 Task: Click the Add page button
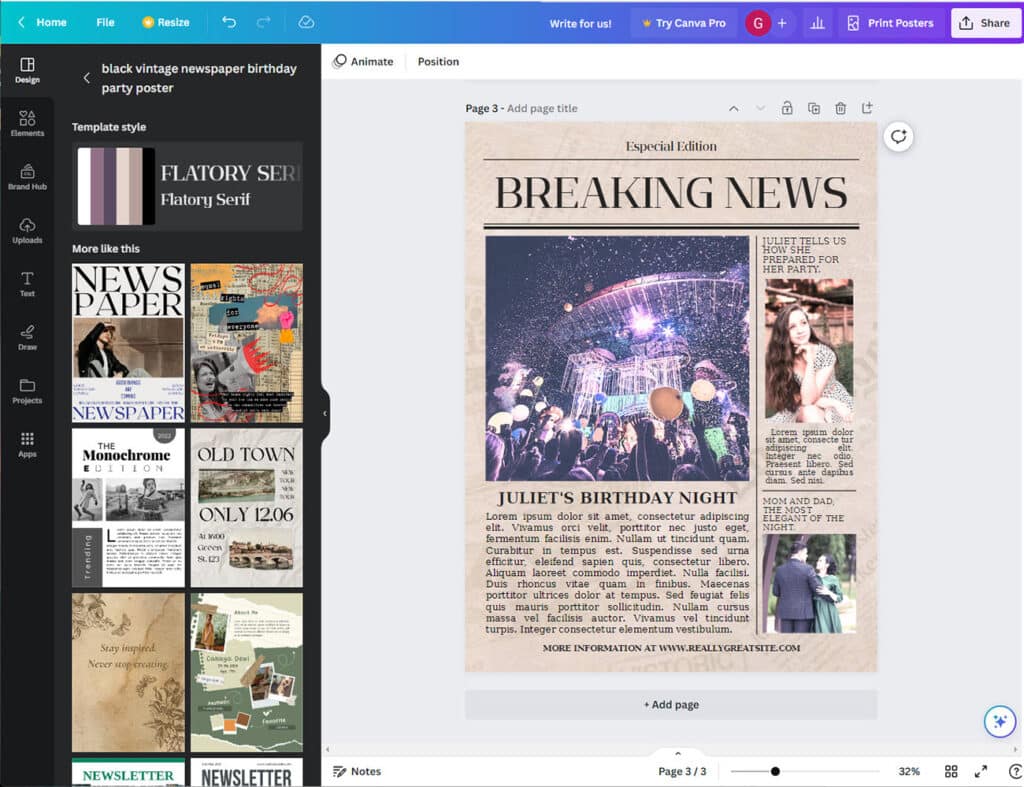click(x=671, y=704)
